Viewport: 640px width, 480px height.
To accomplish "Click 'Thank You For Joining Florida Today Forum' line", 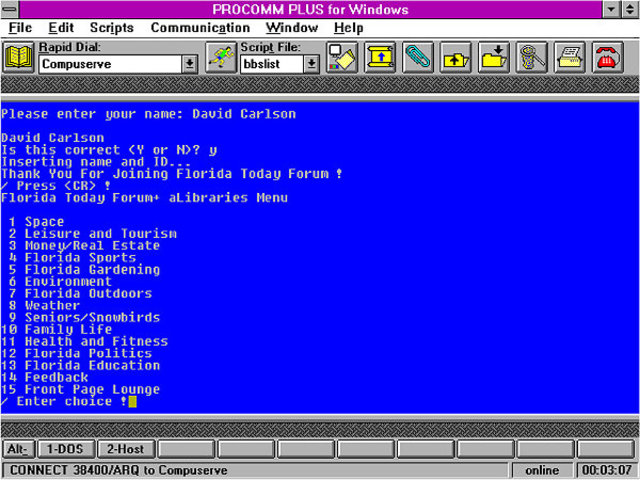I will click(171, 174).
